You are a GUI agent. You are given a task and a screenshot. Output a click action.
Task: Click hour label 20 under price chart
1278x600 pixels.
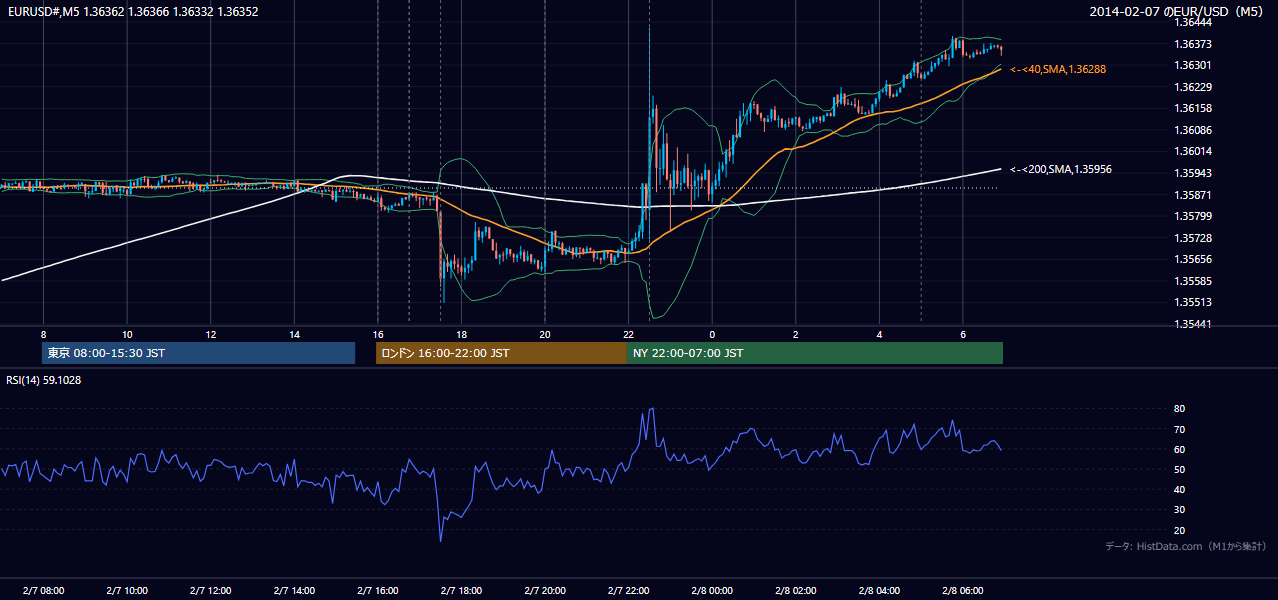coord(545,334)
